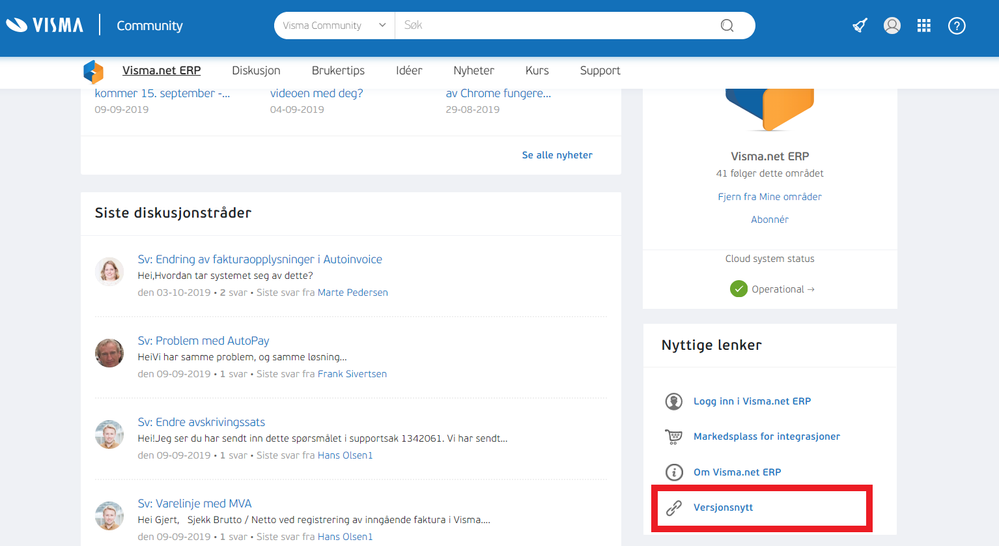Open the rocket what's new icon
Viewport: 999px width, 546px height.
tap(860, 25)
